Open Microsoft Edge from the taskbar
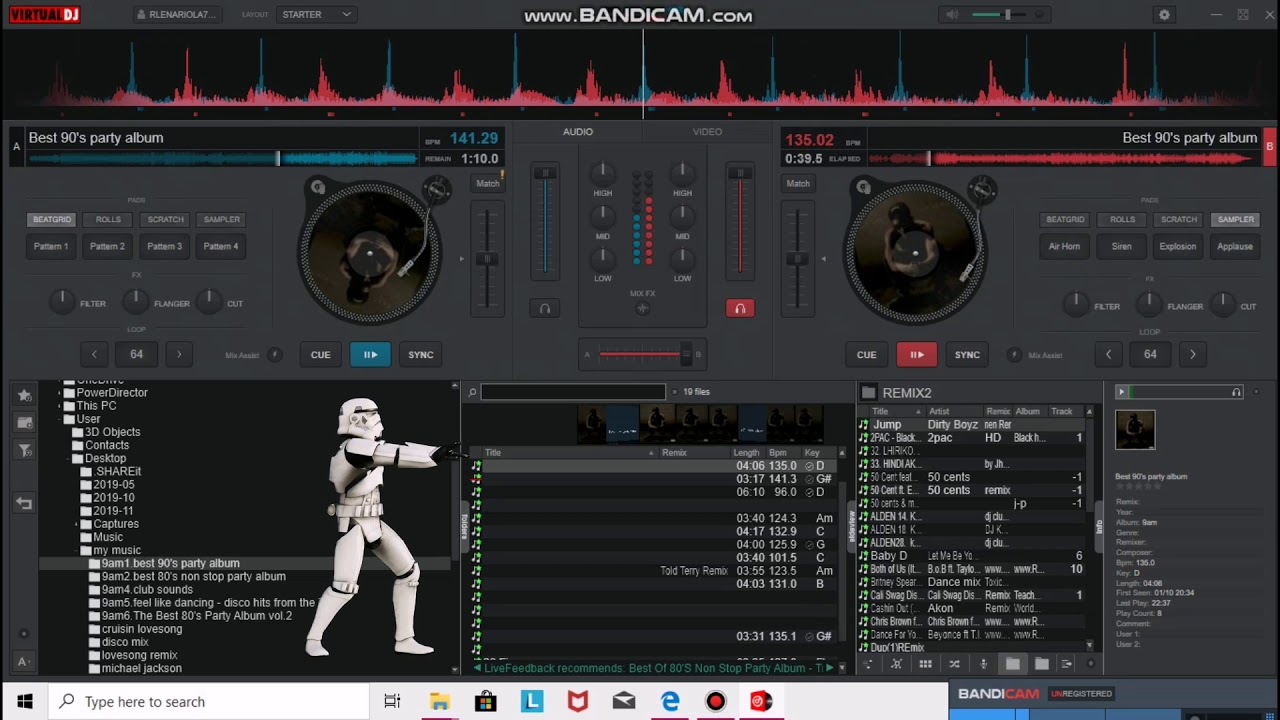Screen dimensions: 1280x720 (x=670, y=702)
